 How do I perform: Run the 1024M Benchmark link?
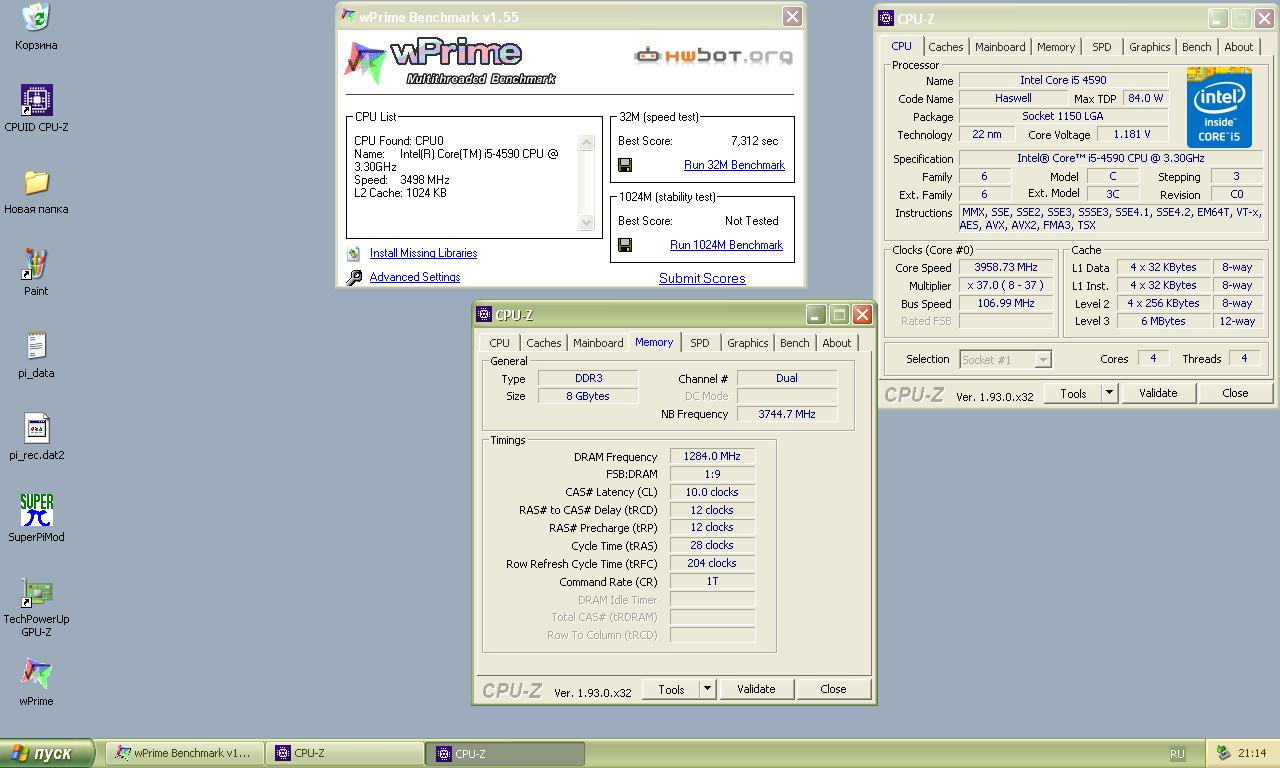coord(726,245)
